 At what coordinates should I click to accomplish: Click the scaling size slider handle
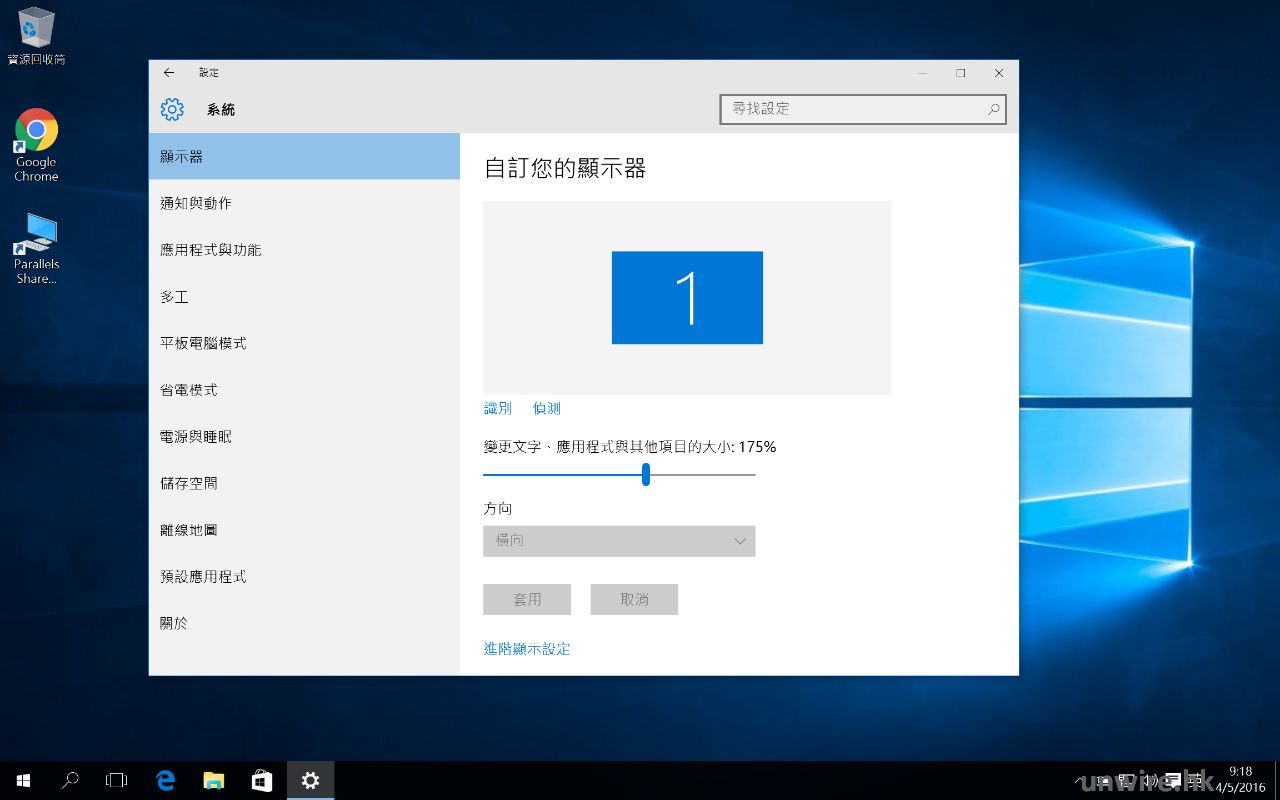click(646, 474)
